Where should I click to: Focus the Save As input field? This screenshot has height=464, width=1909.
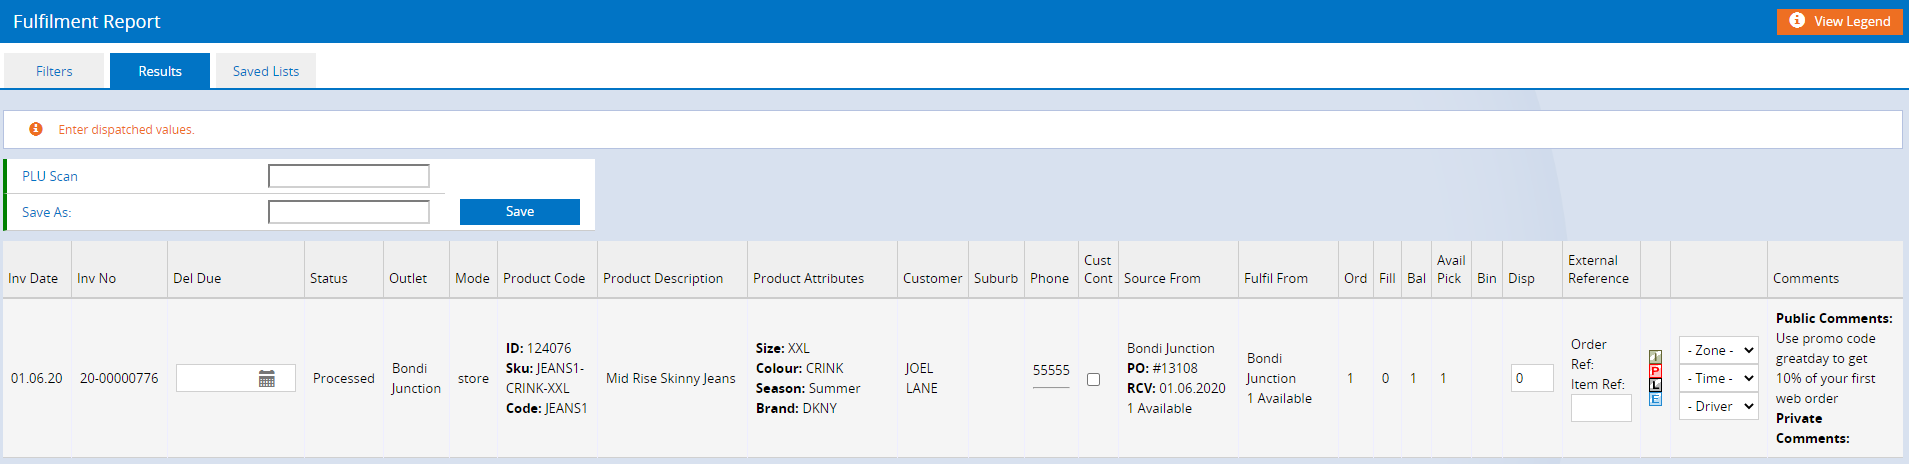pos(349,212)
